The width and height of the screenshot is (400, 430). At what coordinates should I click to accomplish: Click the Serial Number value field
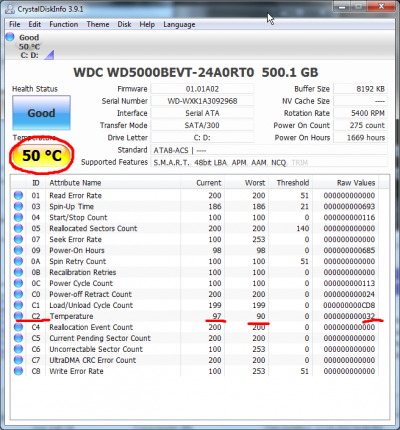pos(202,101)
